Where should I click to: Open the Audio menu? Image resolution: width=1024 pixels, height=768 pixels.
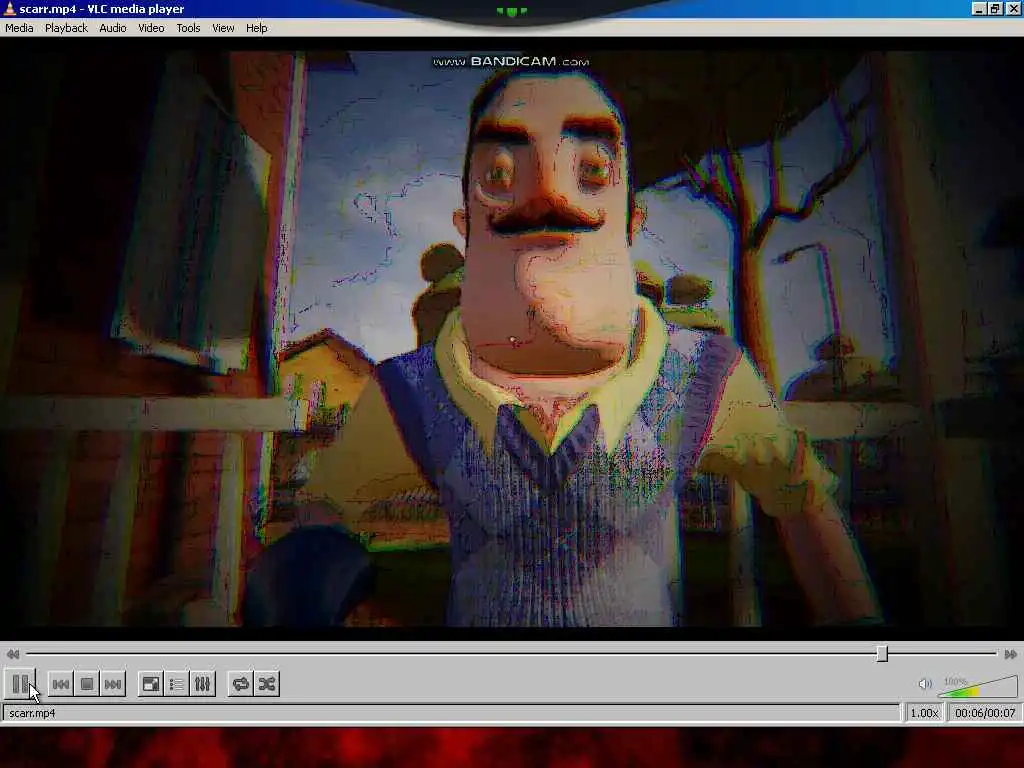pyautogui.click(x=113, y=28)
